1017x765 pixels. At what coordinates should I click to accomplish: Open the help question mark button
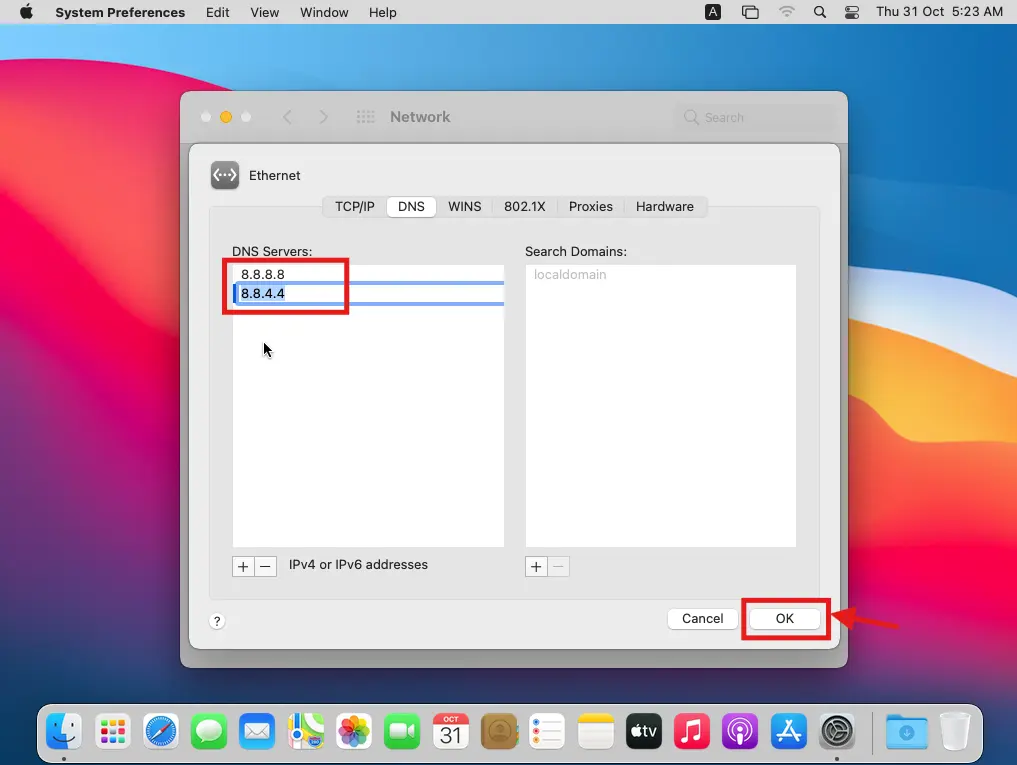coord(217,621)
